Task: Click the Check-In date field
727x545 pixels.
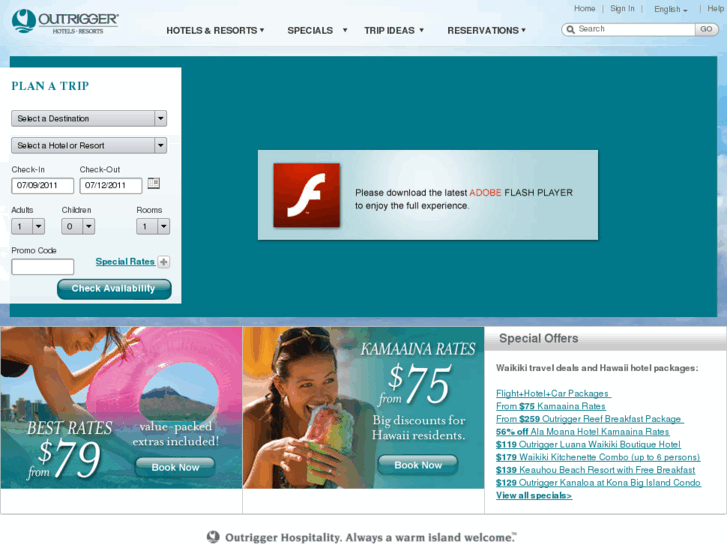Action: [43, 186]
